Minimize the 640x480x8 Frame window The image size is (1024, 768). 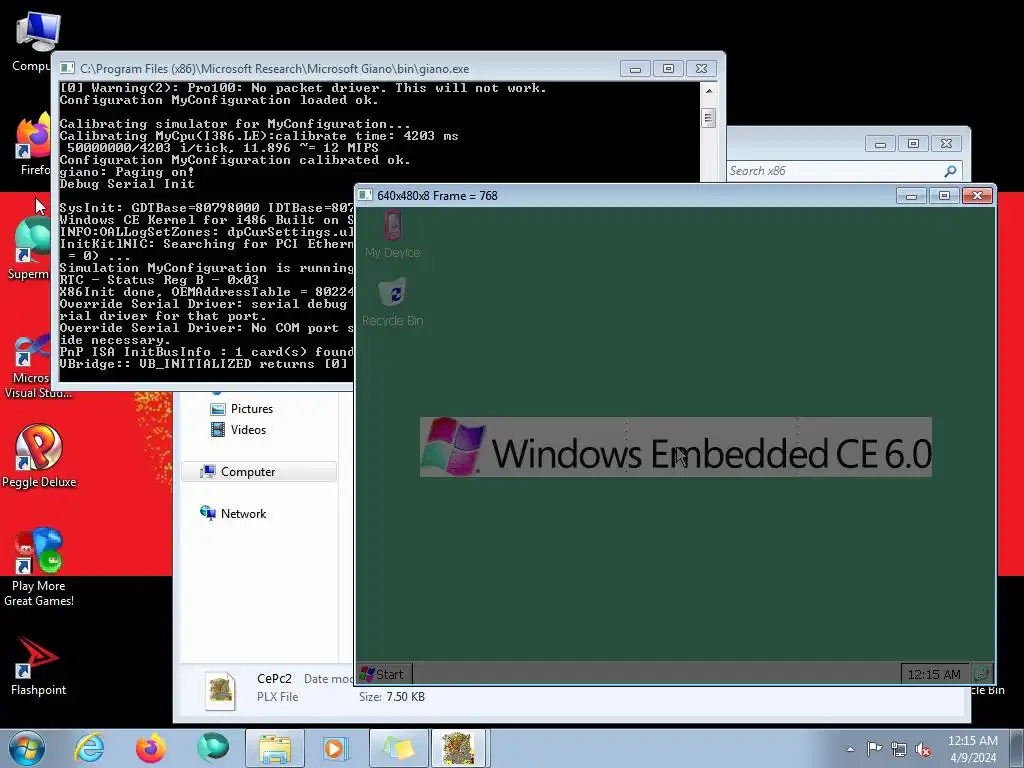point(912,195)
